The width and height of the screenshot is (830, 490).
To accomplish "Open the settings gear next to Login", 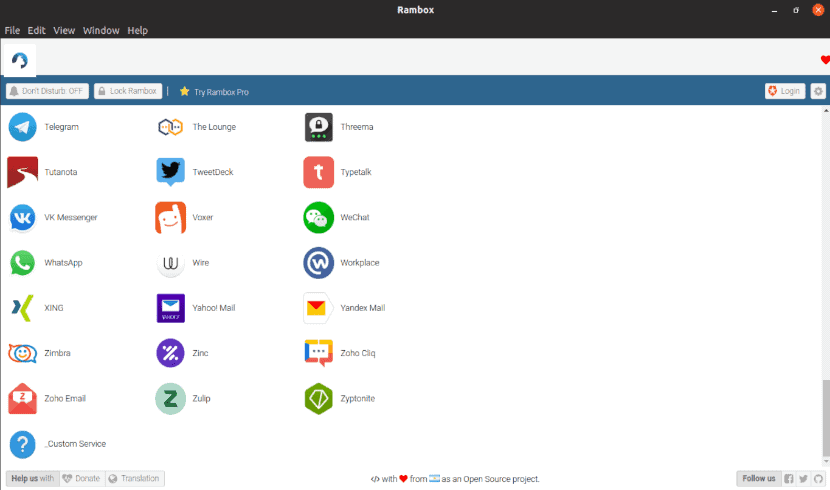I will [x=818, y=91].
